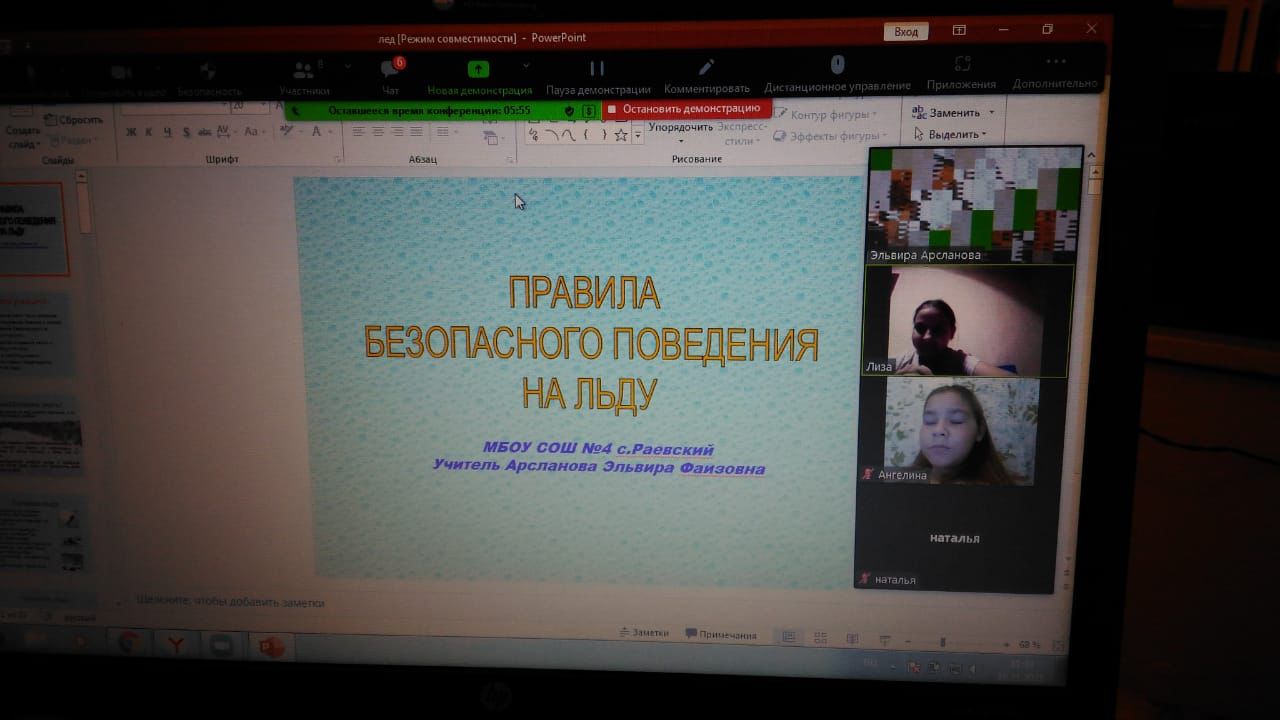The image size is (1280, 720).
Task: Launch Yandex browser from the taskbar
Action: (x=175, y=645)
